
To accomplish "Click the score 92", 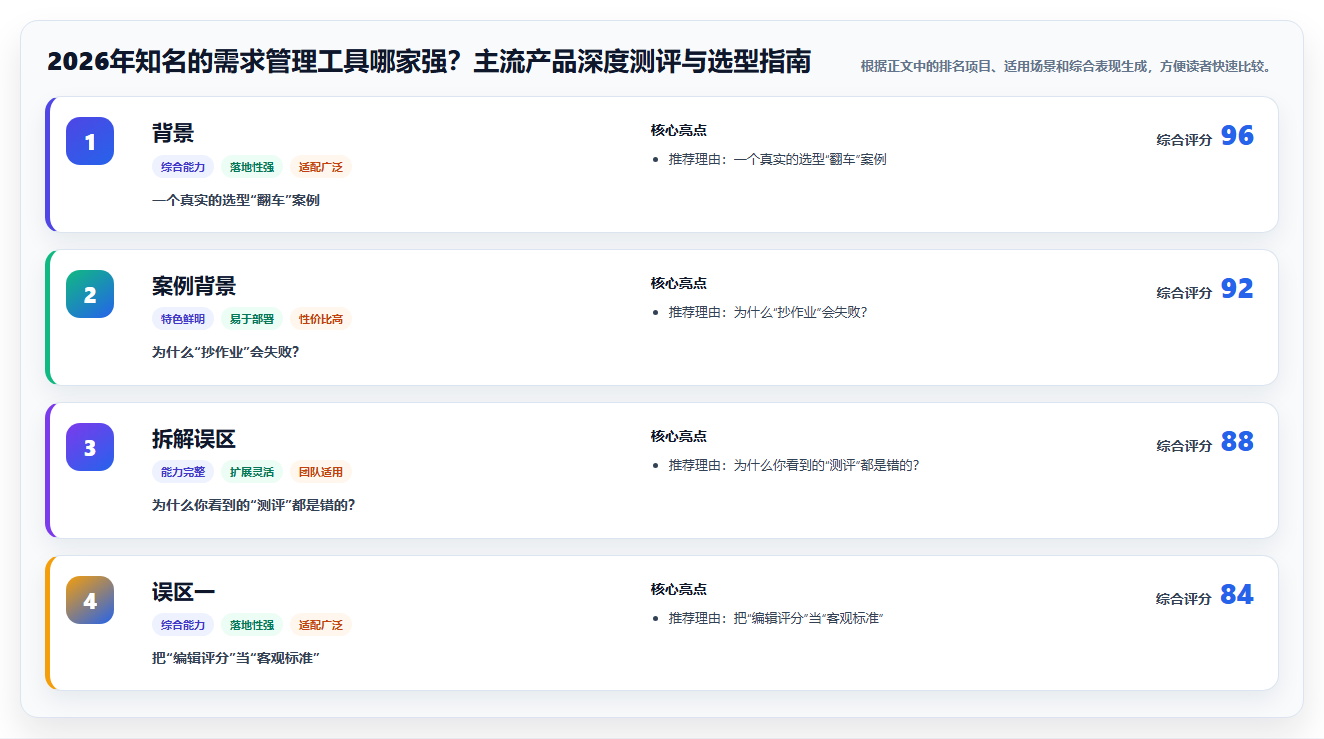I will [x=1237, y=289].
